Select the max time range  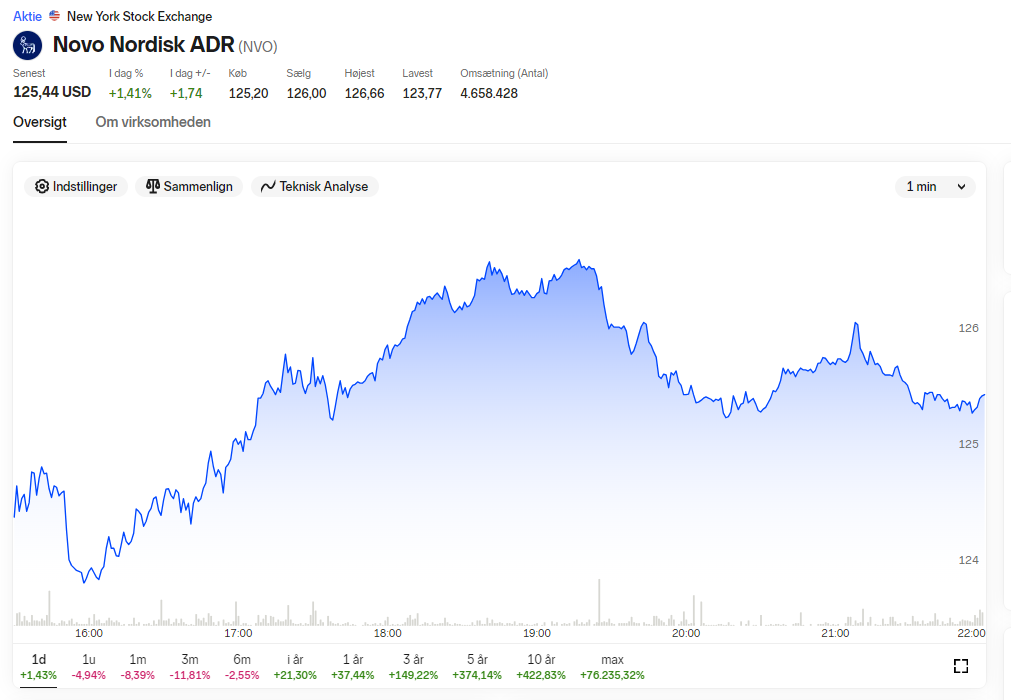click(612, 666)
